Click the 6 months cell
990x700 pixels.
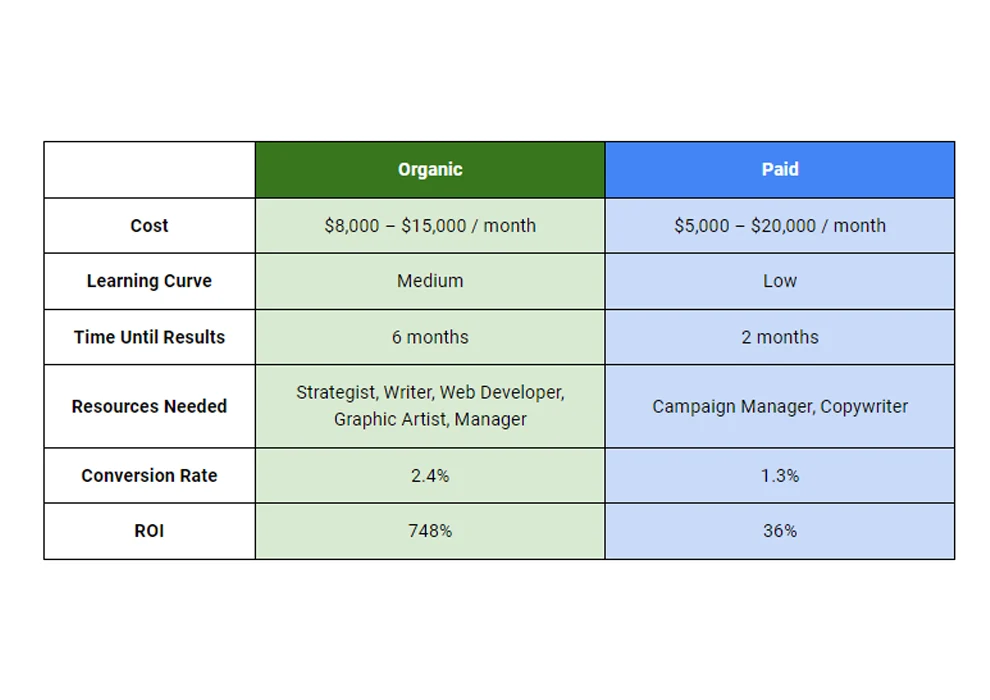click(430, 337)
